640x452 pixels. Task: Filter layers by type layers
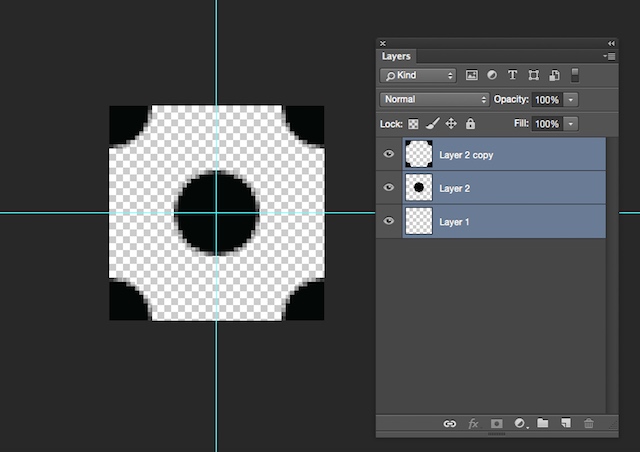pyautogui.click(x=513, y=75)
